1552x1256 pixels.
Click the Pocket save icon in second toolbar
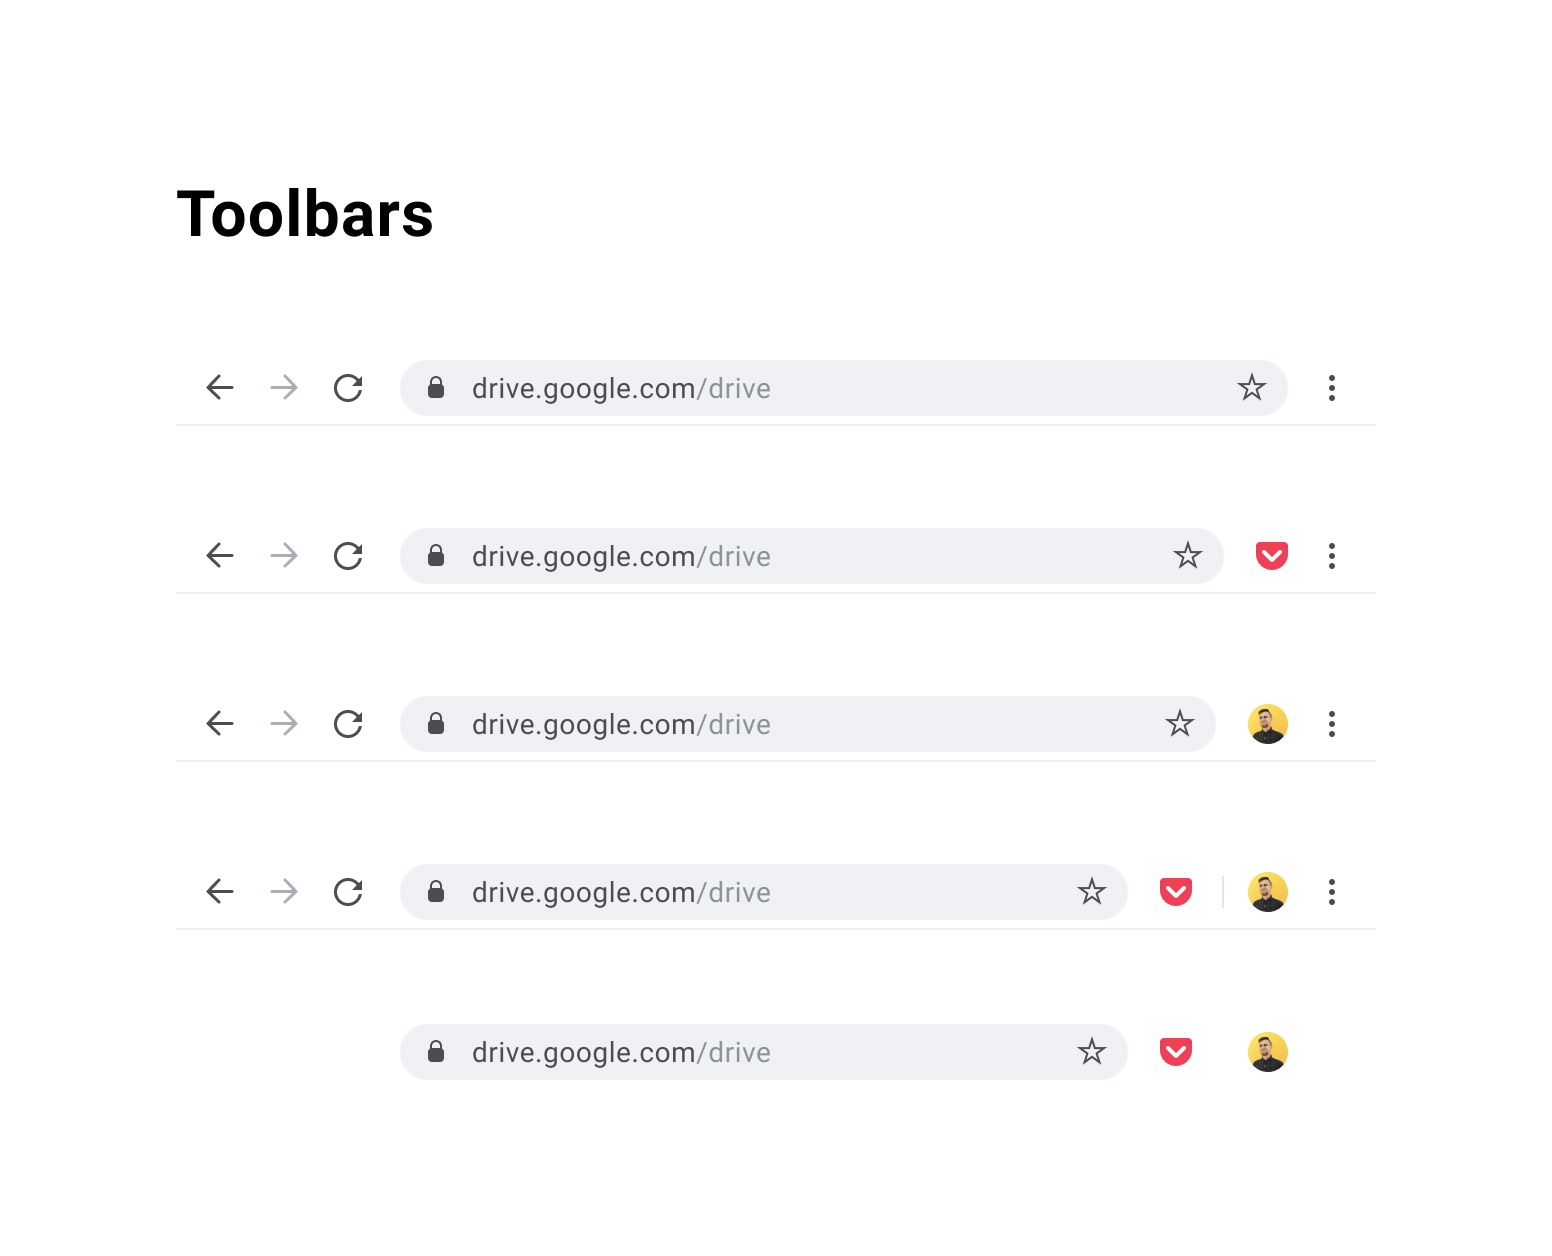click(x=1272, y=556)
